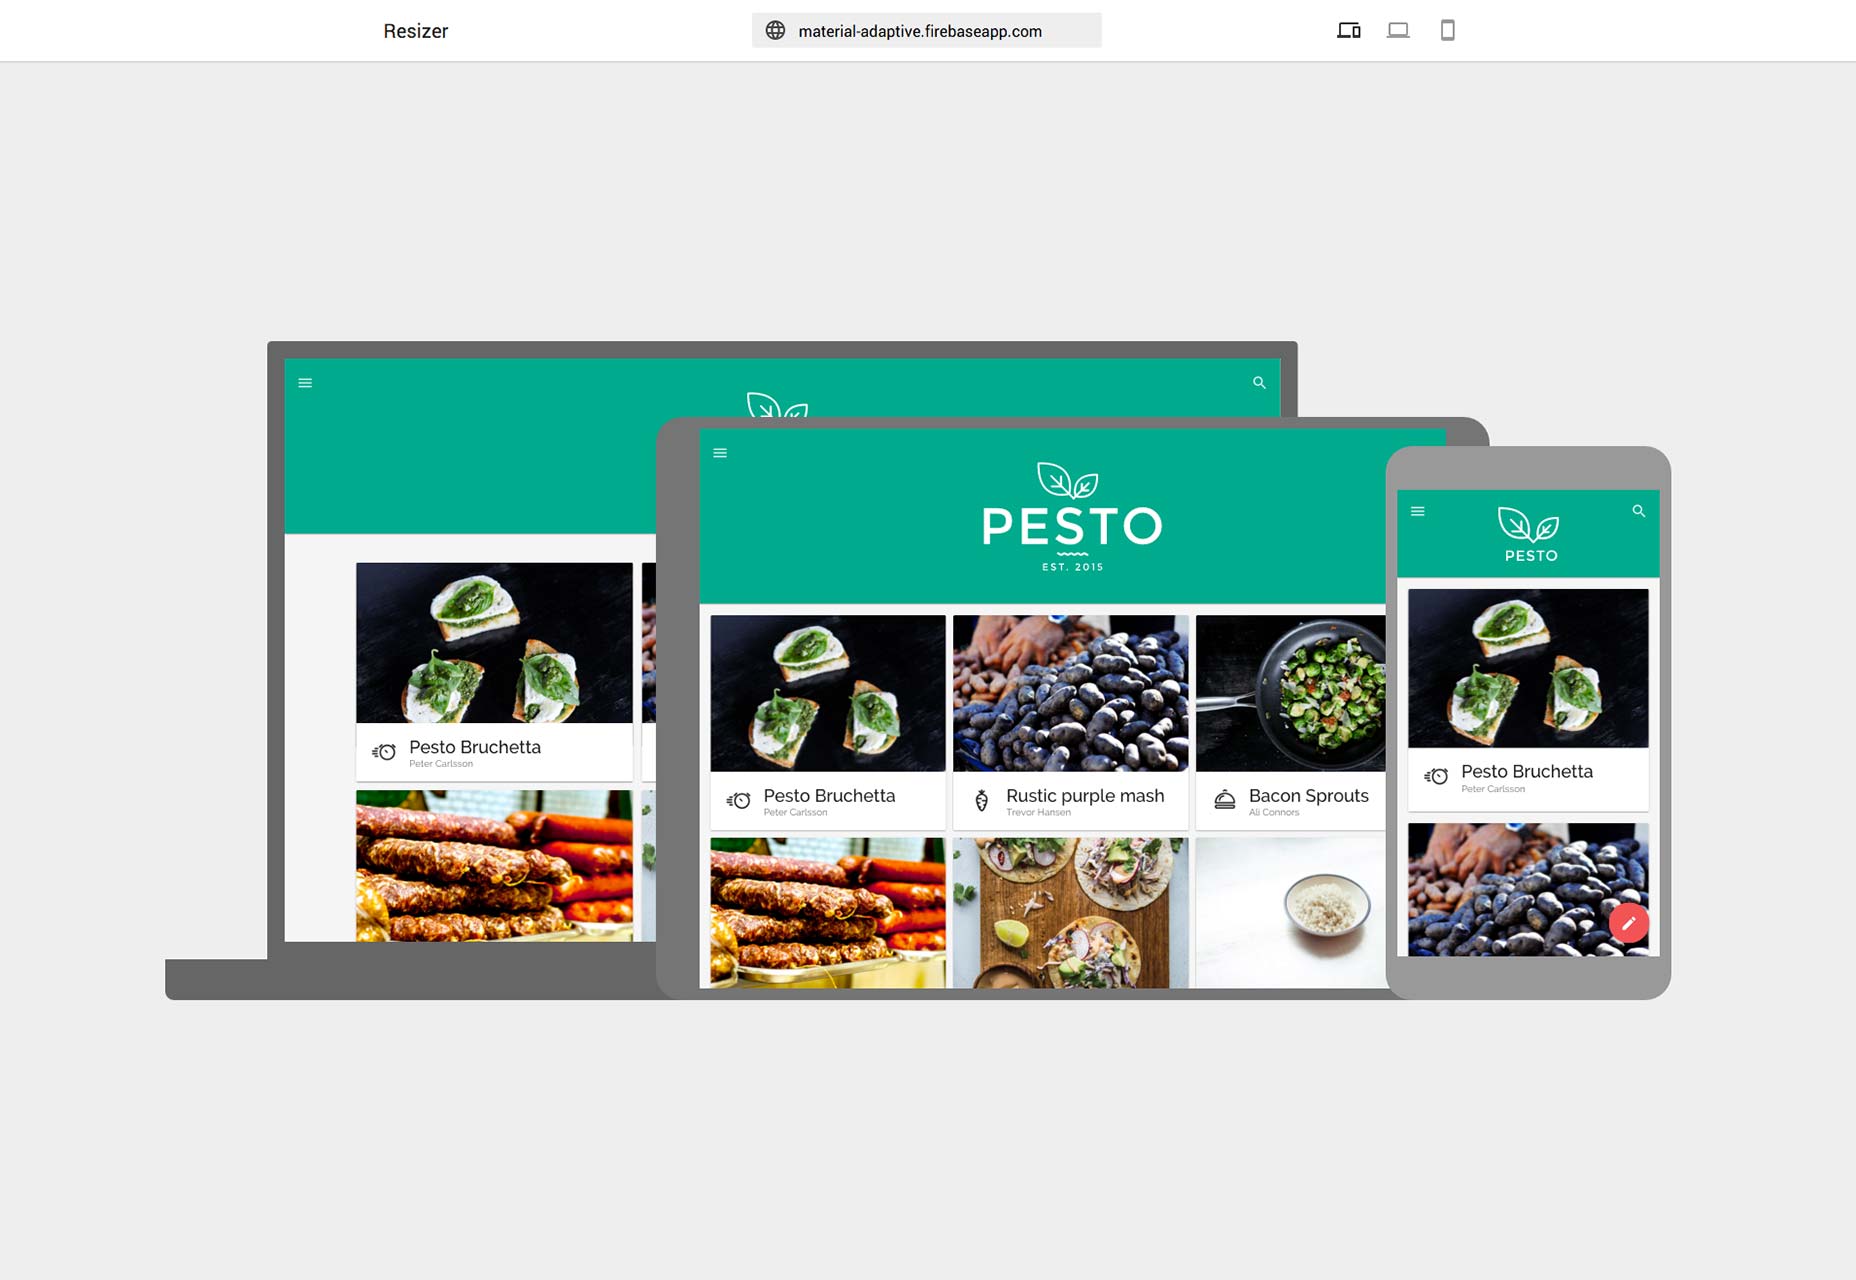Select the laptop-only view icon
The width and height of the screenshot is (1856, 1280).
point(1398,31)
